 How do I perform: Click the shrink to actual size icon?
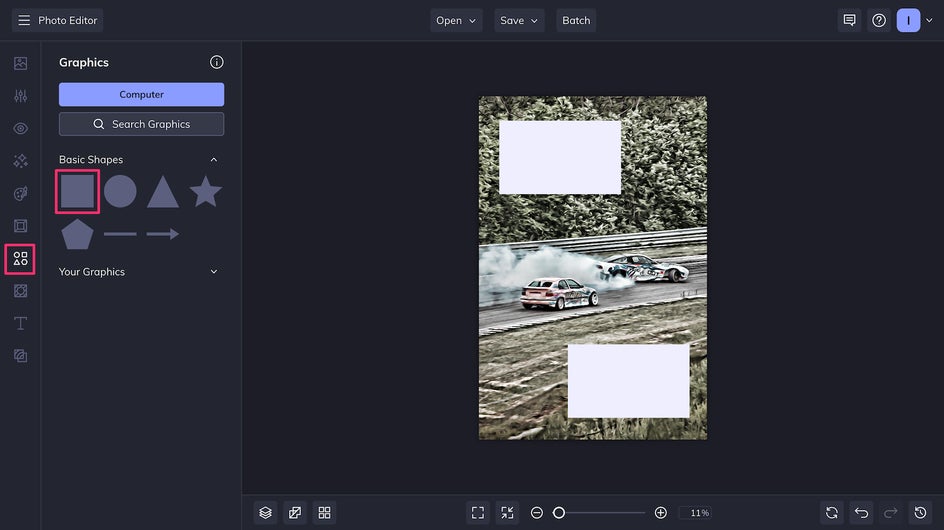[508, 513]
